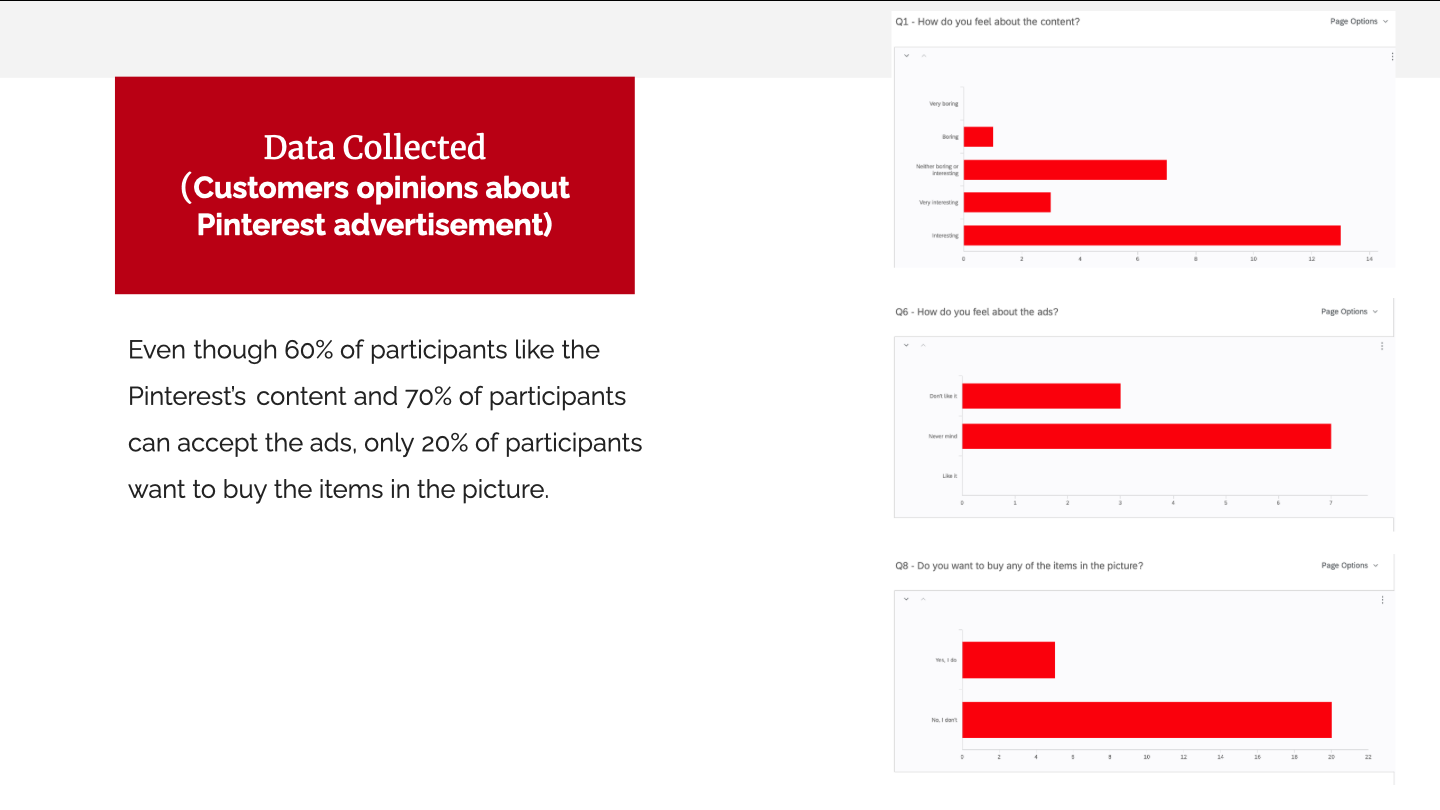Click the up chevron in Q6 chart
Screen dimensions: 1440x810
coord(922,345)
